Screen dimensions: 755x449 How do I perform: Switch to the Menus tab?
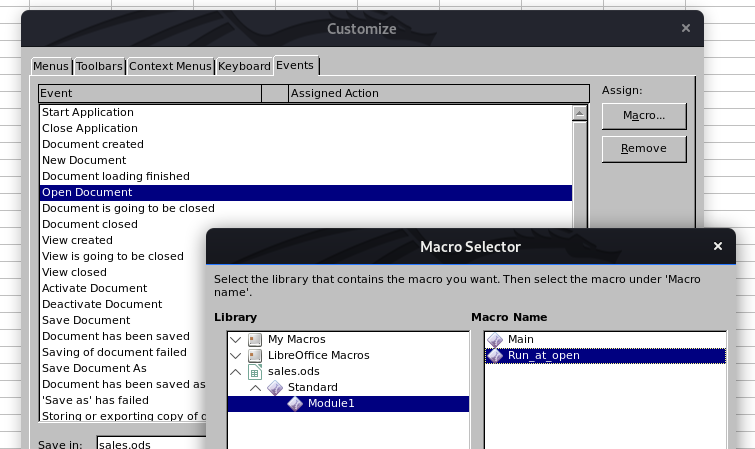51,67
